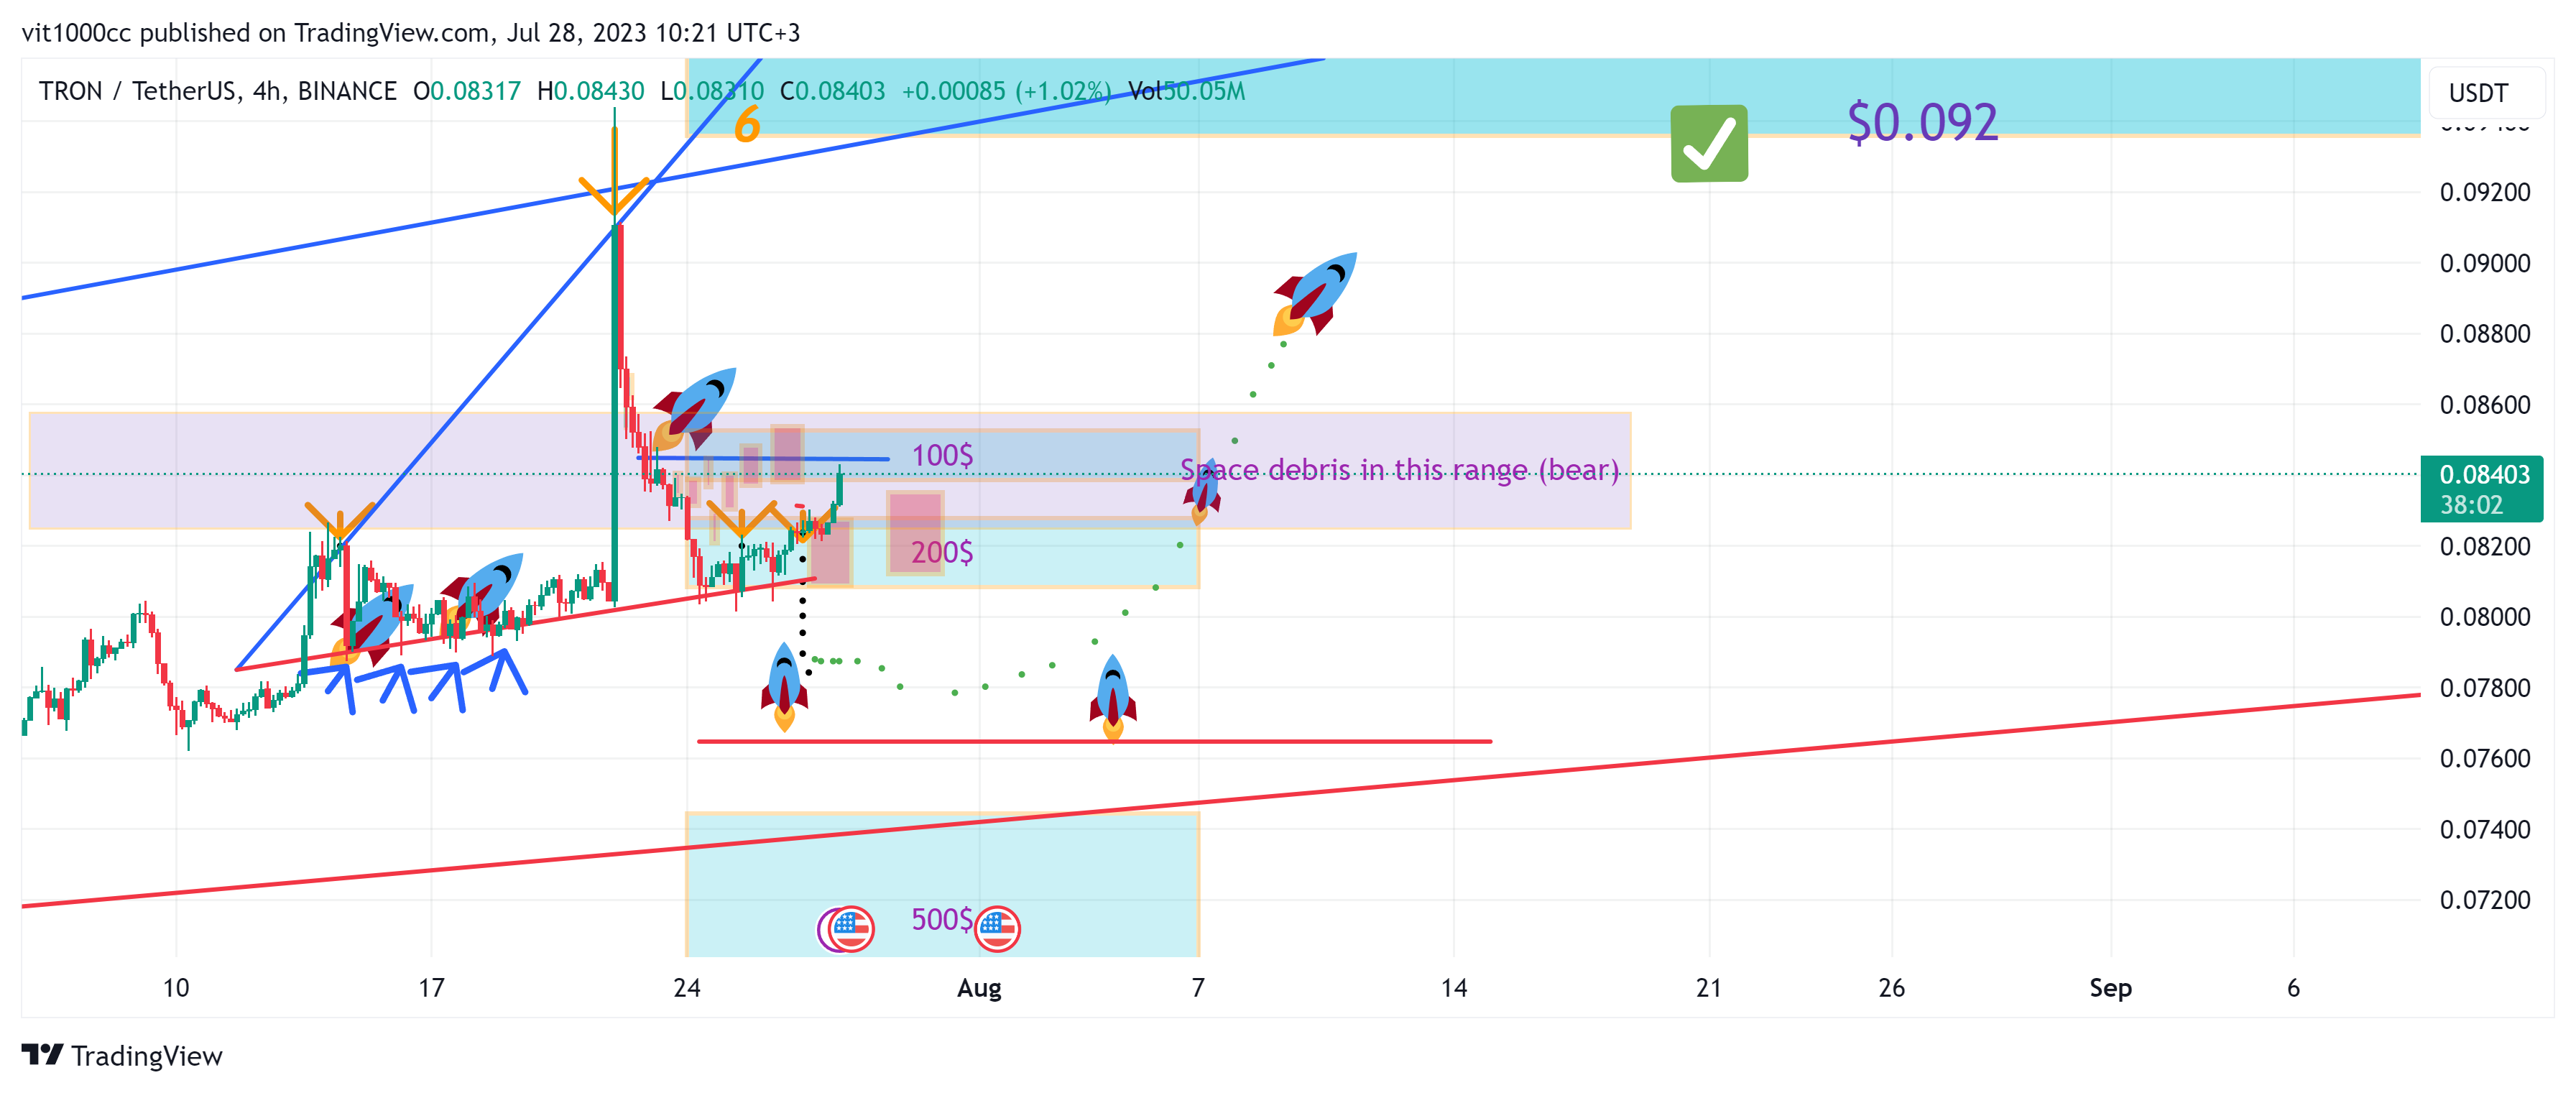2576x1093 pixels.
Task: Click the green checkmark icon near $0.092
Action: pyautogui.click(x=1709, y=144)
